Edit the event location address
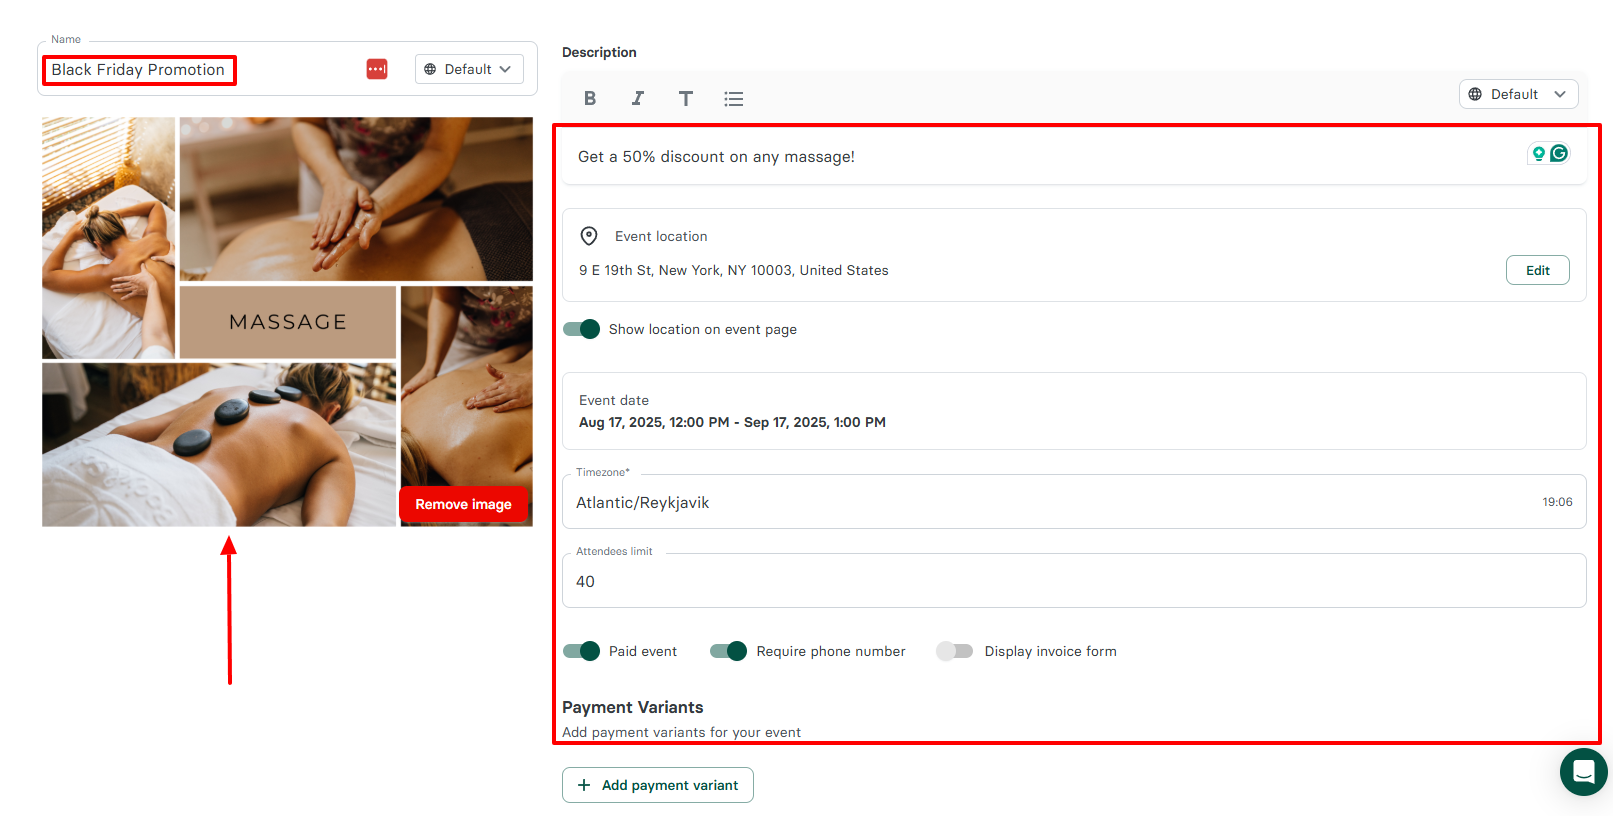Viewport: 1613px width, 816px height. tap(1537, 270)
